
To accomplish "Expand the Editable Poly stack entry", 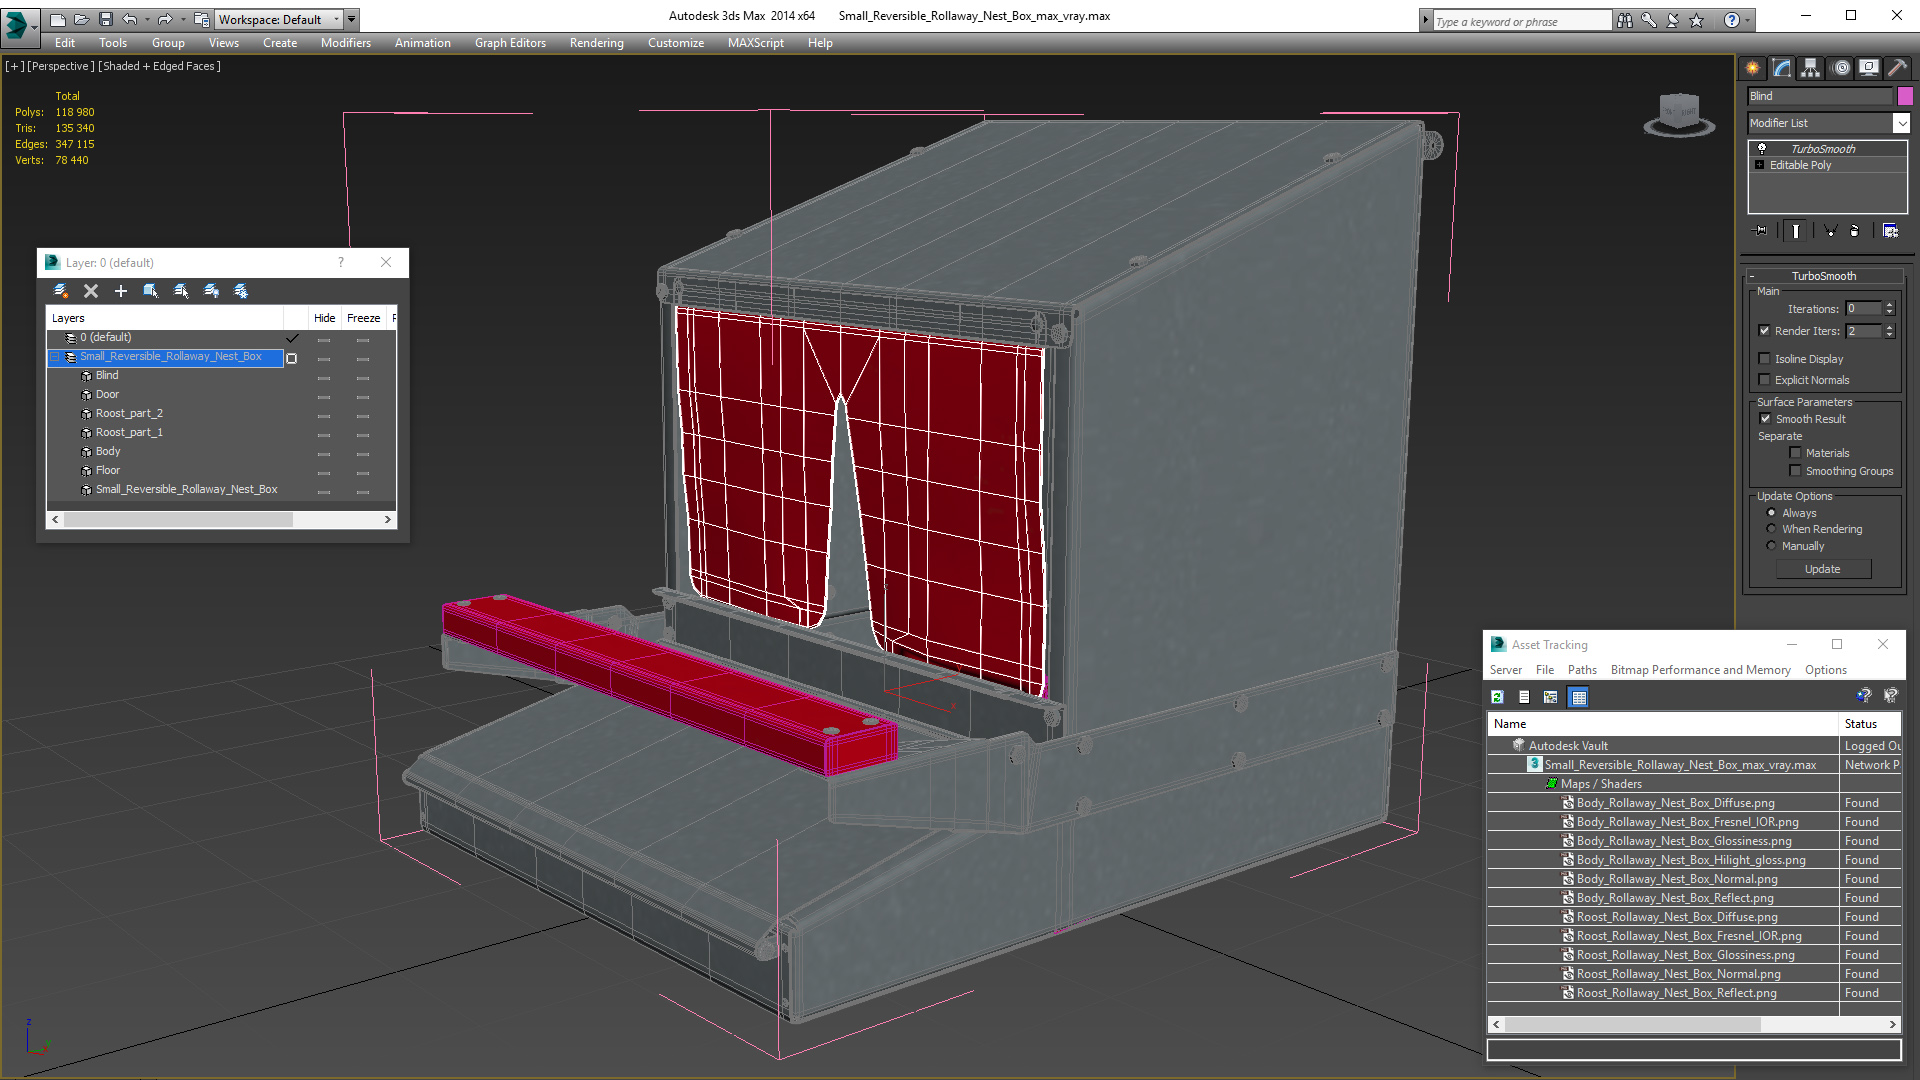I will click(x=1760, y=165).
